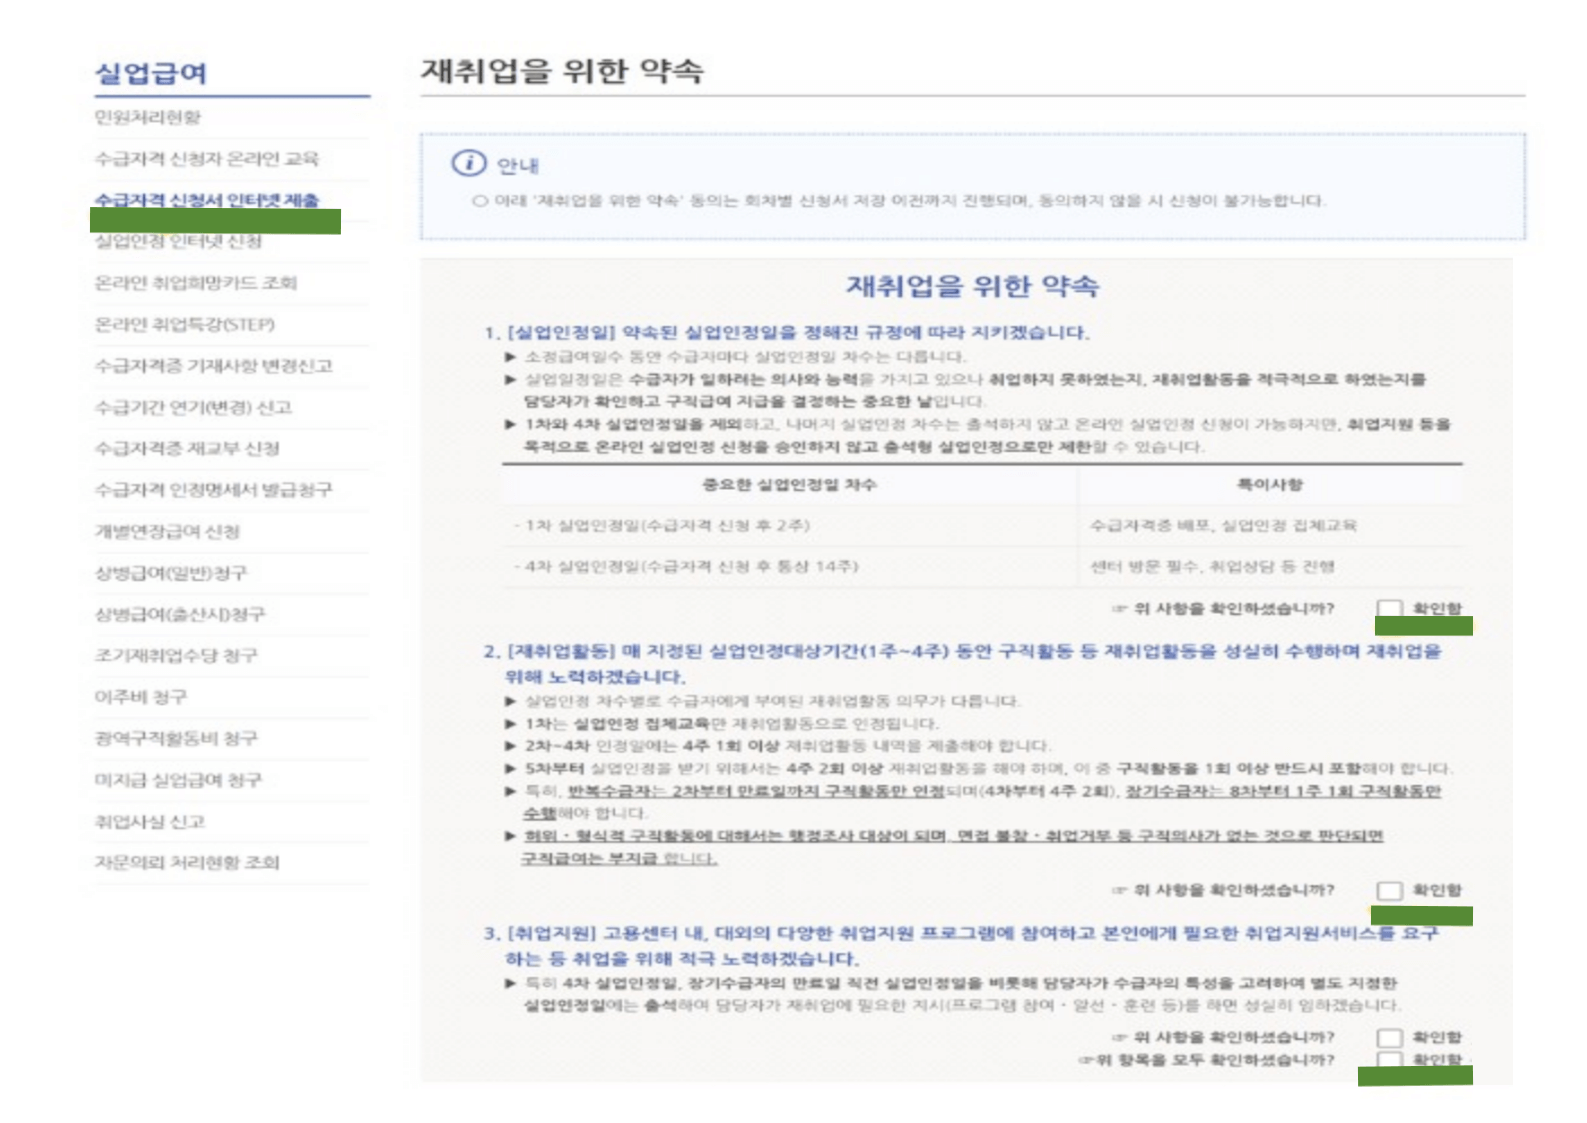The height and width of the screenshot is (1123, 1587).
Task: Open 수급자격 신청자 온라인 교육 menu
Action: tap(206, 158)
